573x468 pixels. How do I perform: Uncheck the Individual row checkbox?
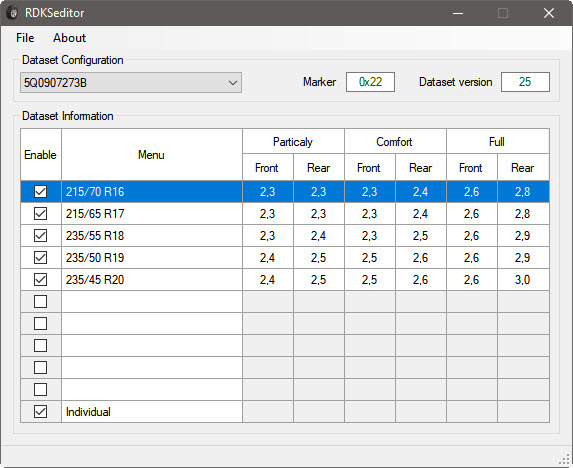coord(41,412)
